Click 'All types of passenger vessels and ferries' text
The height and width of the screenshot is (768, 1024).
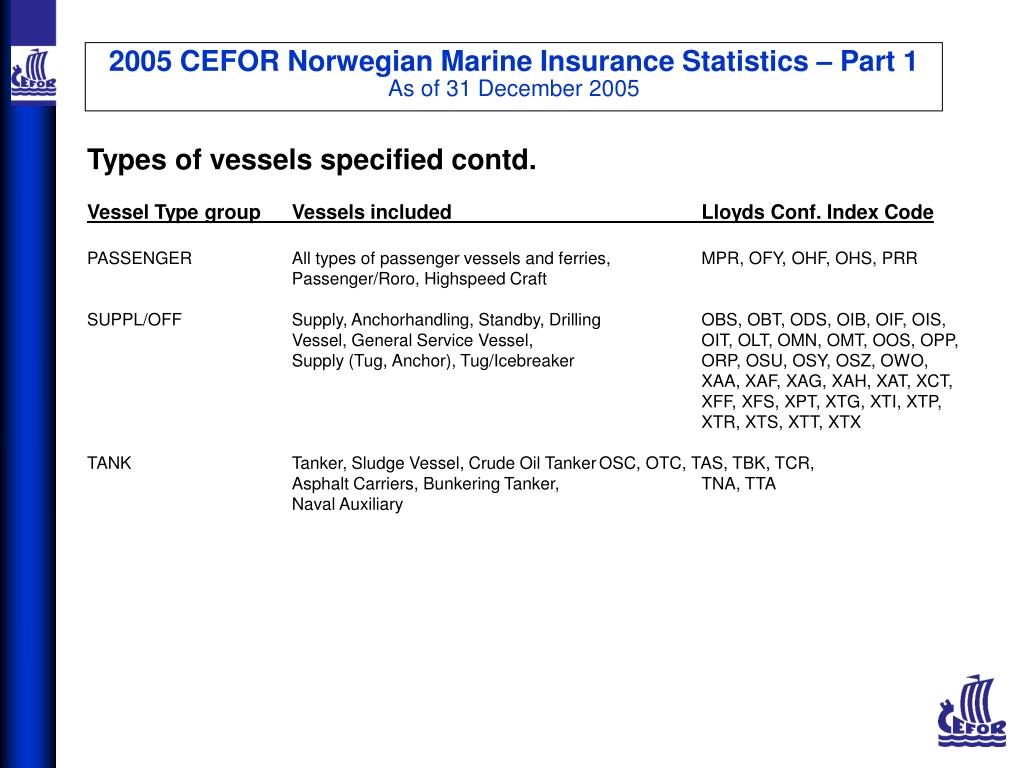[x=451, y=259]
